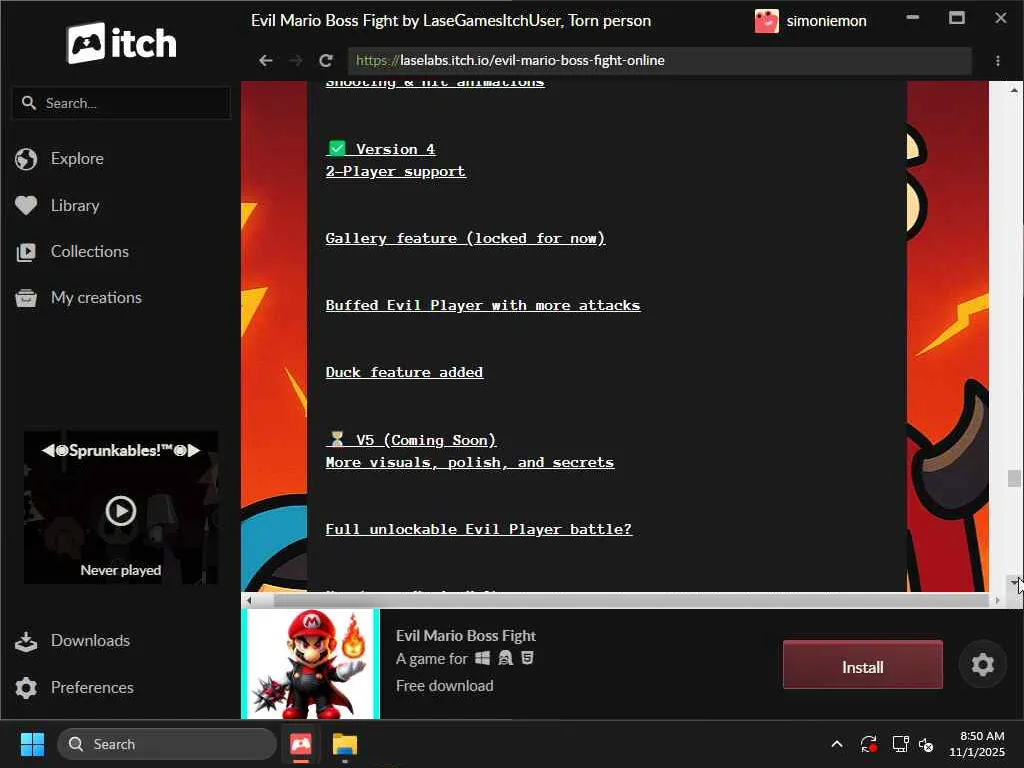Click the box icon beside My creations
The width and height of the screenshot is (1024, 768).
click(26, 298)
